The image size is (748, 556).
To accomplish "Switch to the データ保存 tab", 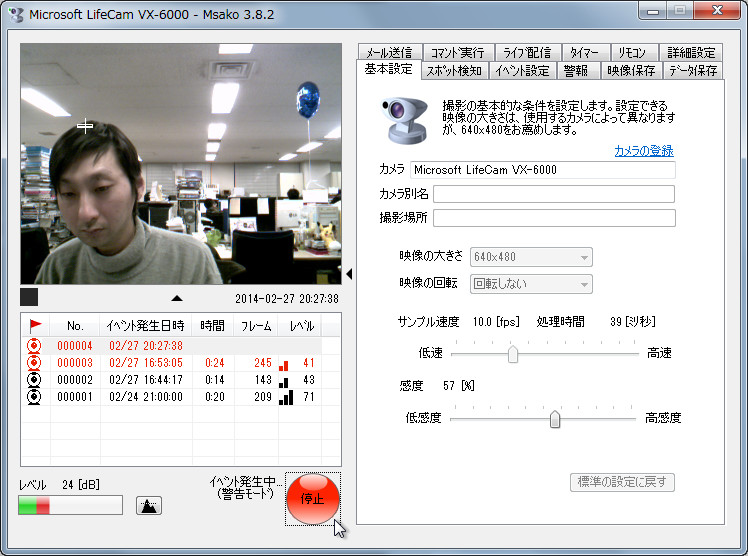I will point(693,71).
